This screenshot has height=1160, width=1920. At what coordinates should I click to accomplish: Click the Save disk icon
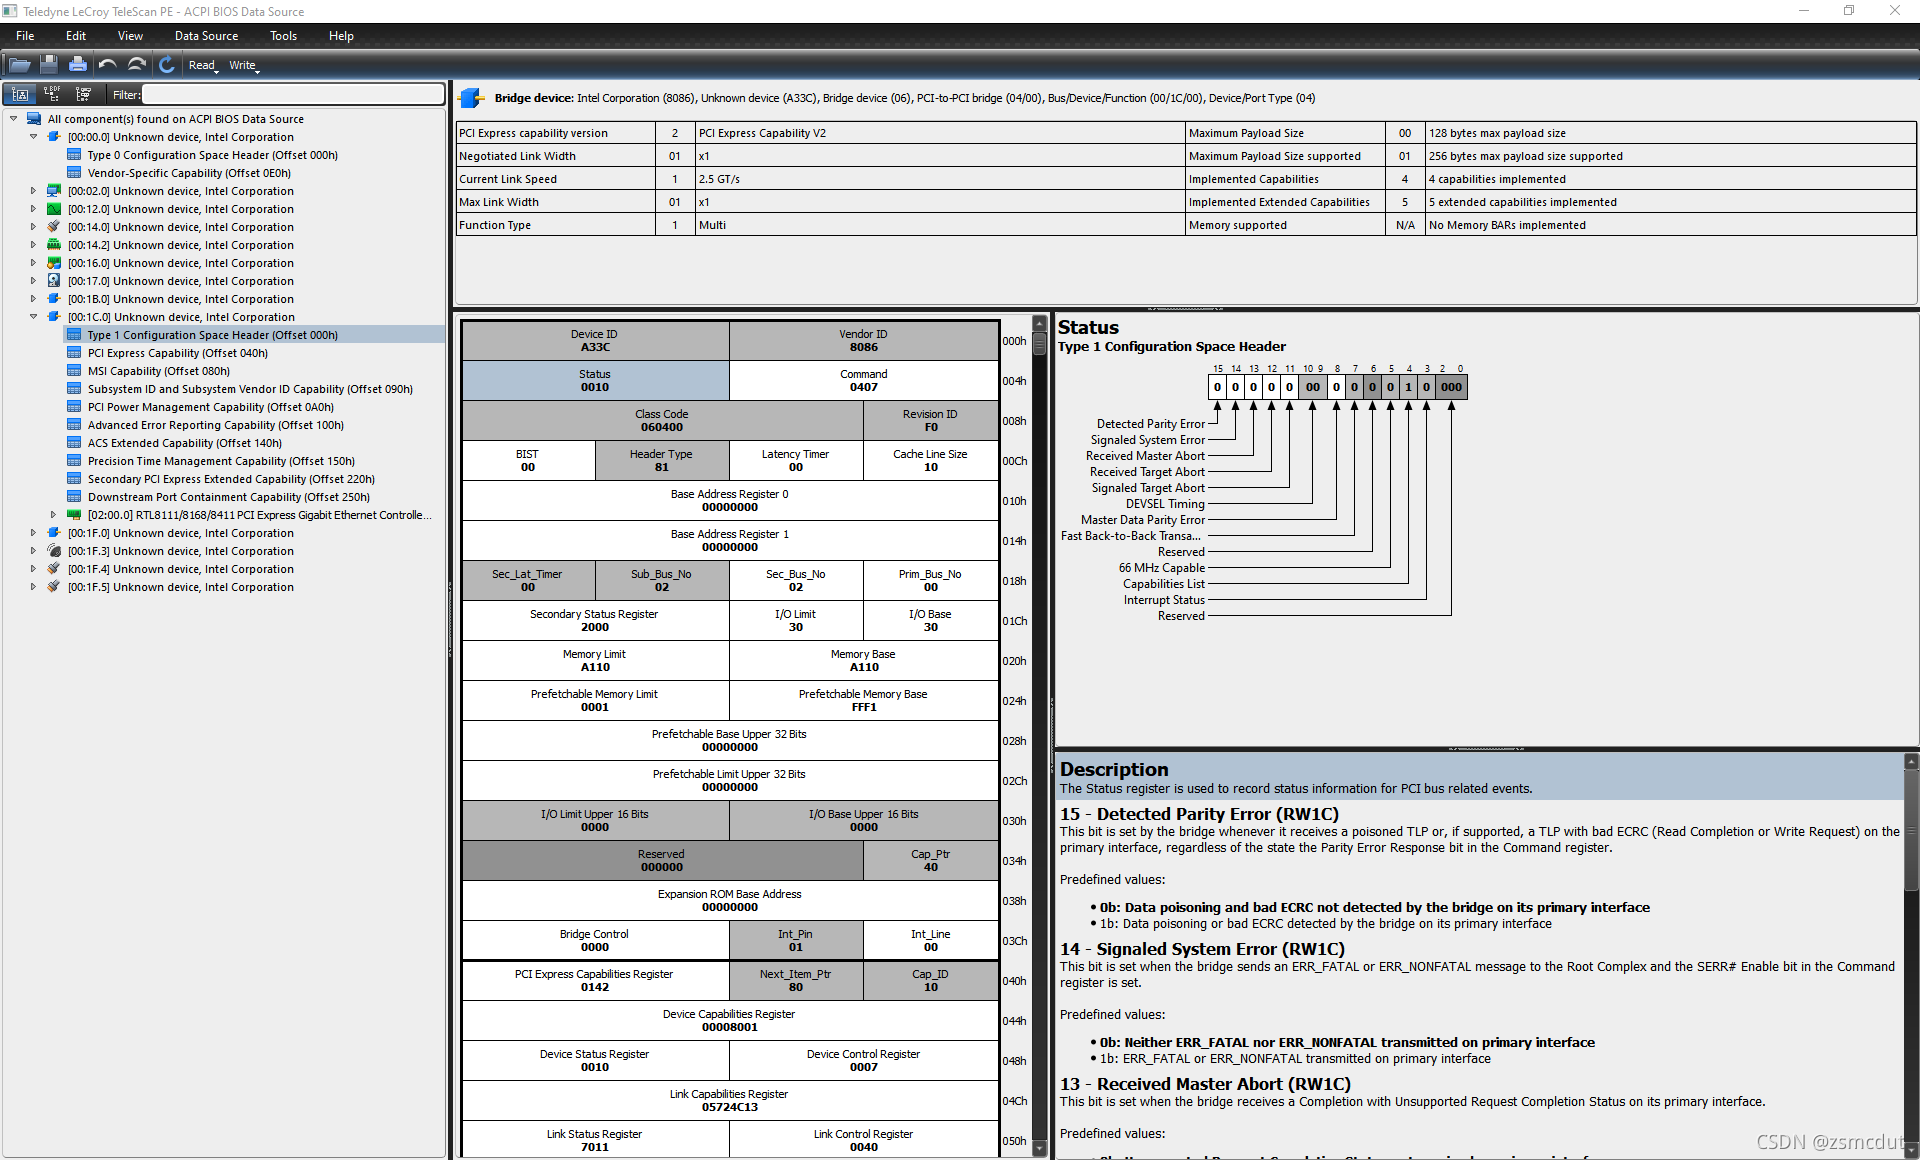49,65
